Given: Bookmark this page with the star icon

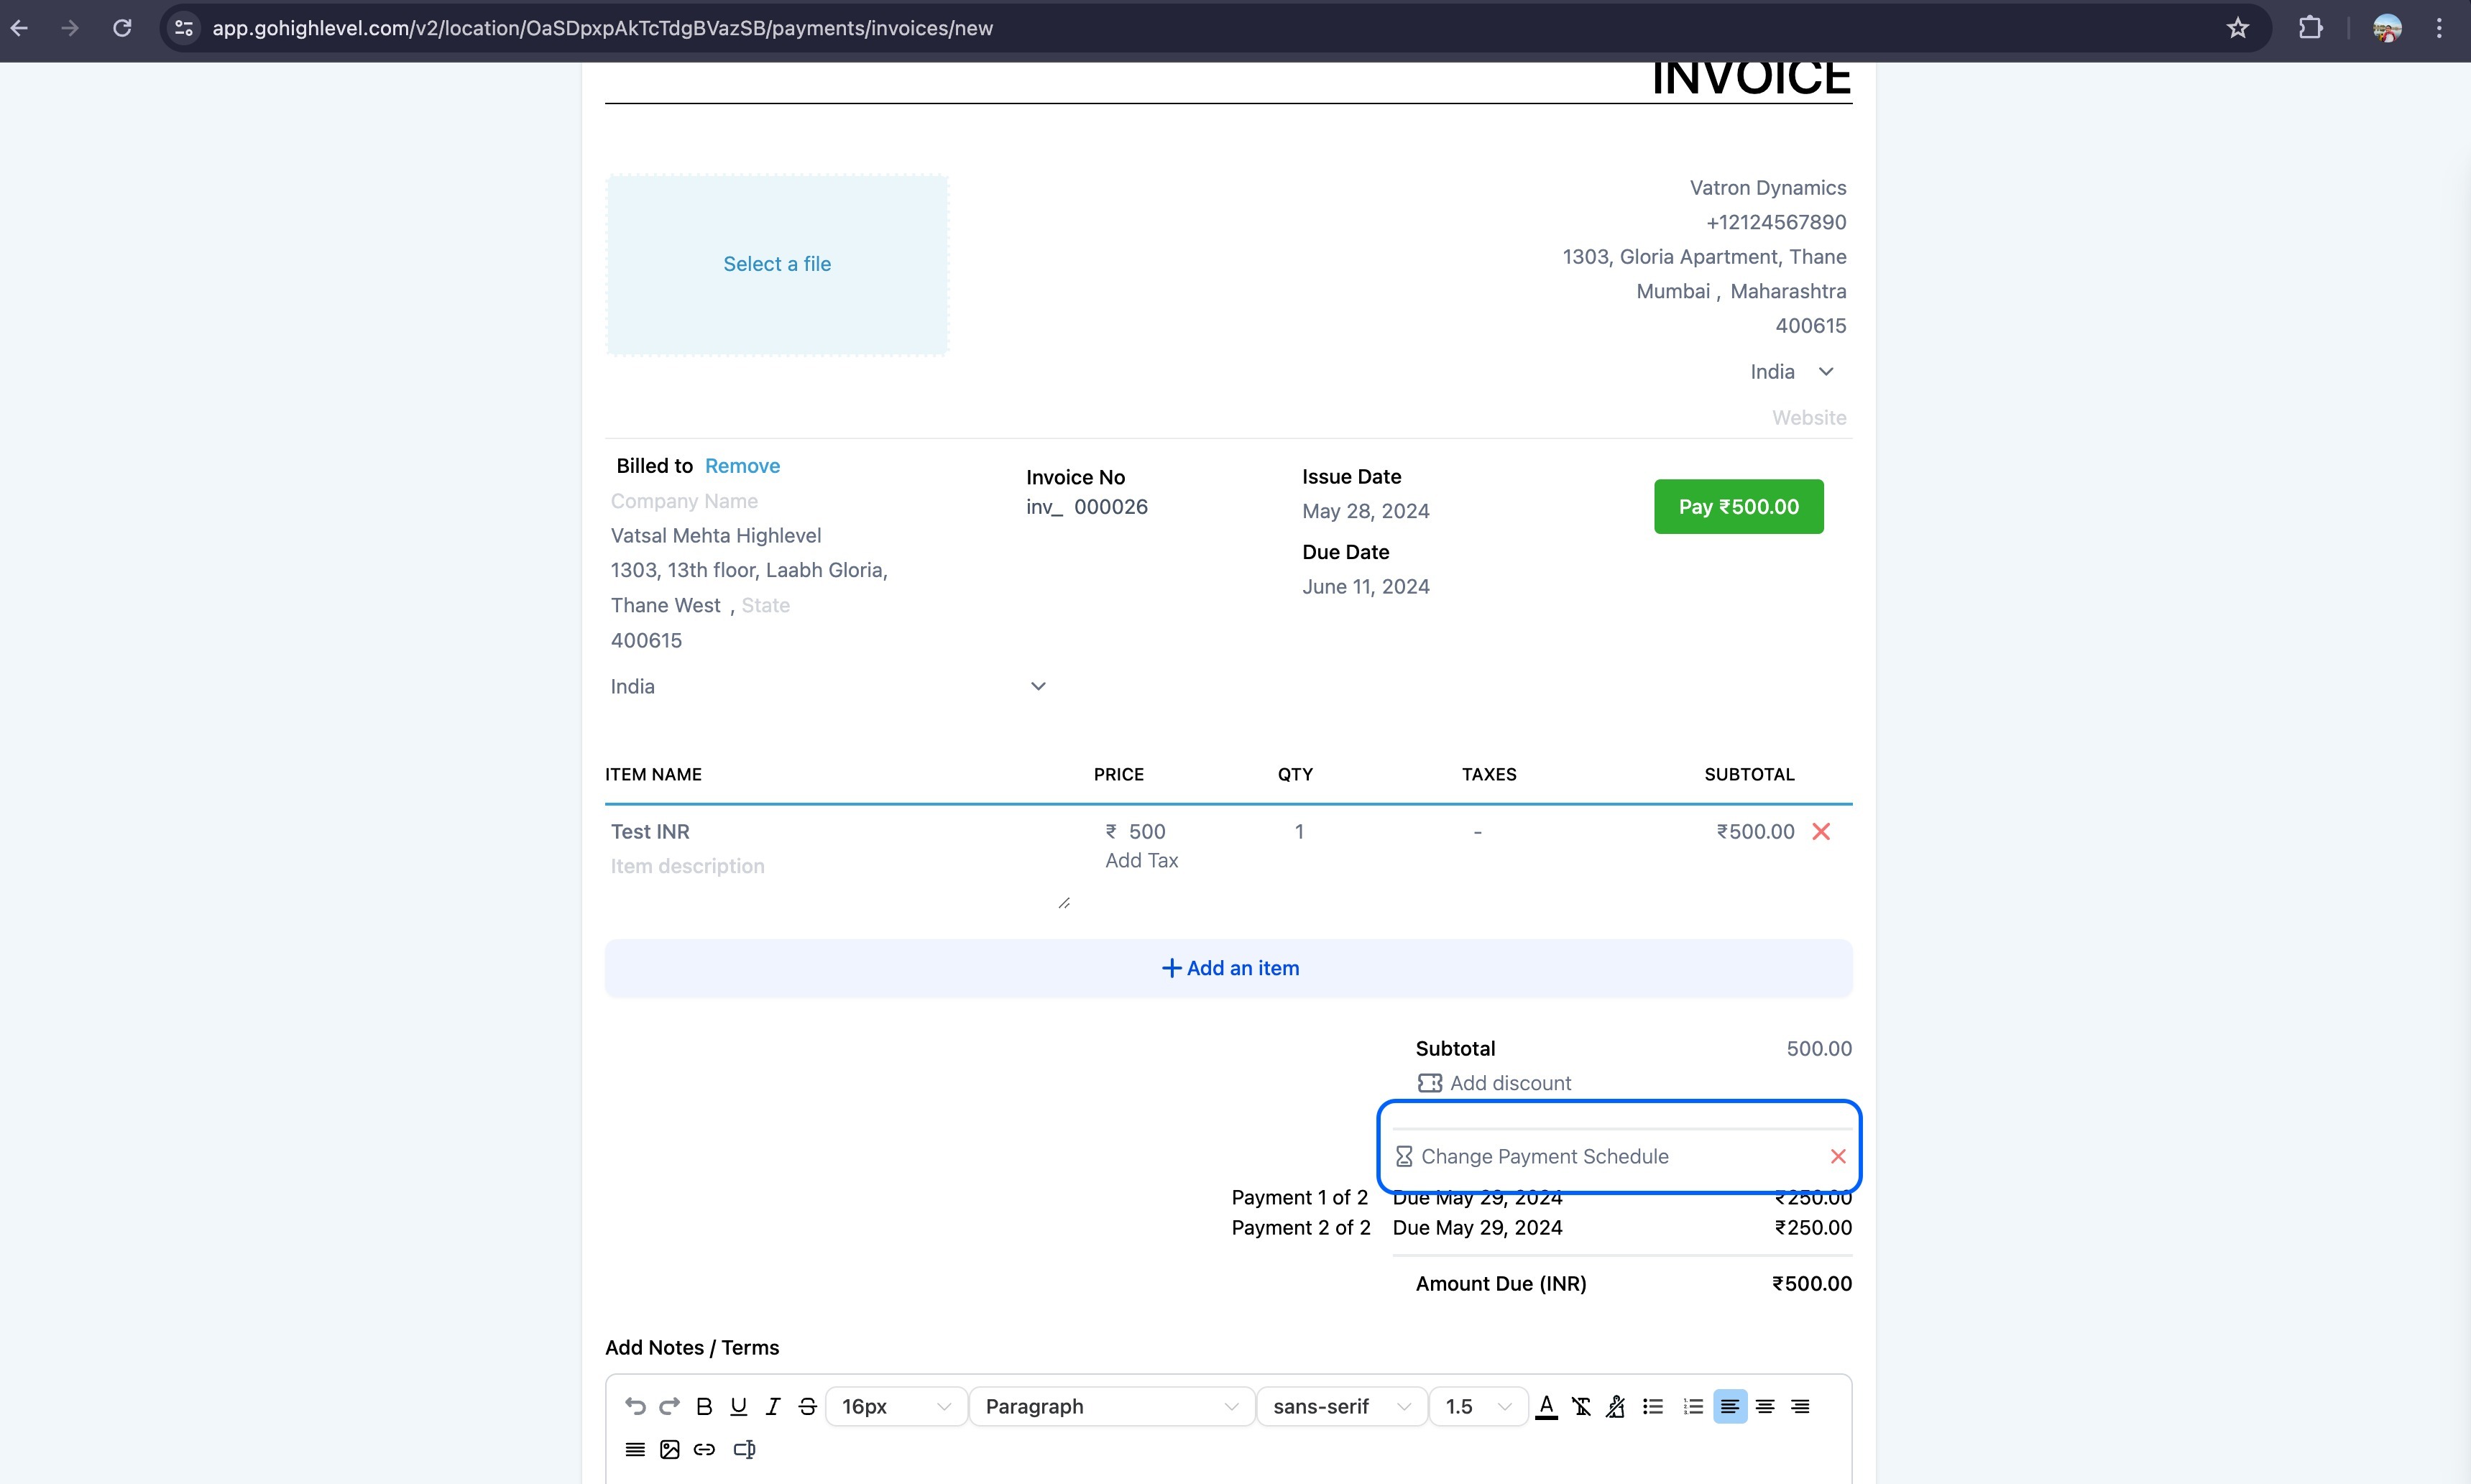Looking at the screenshot, I should [x=2237, y=28].
